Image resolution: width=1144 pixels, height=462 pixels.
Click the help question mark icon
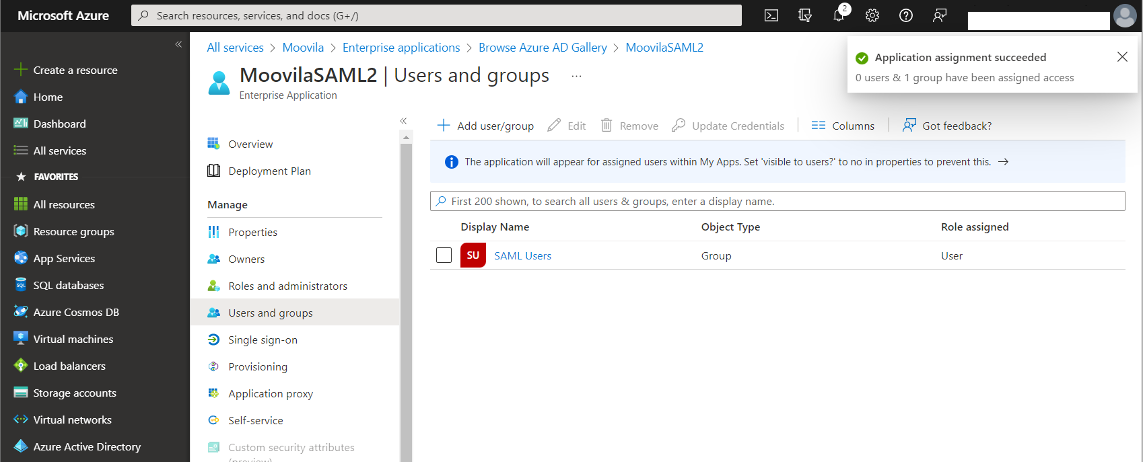[x=906, y=15]
